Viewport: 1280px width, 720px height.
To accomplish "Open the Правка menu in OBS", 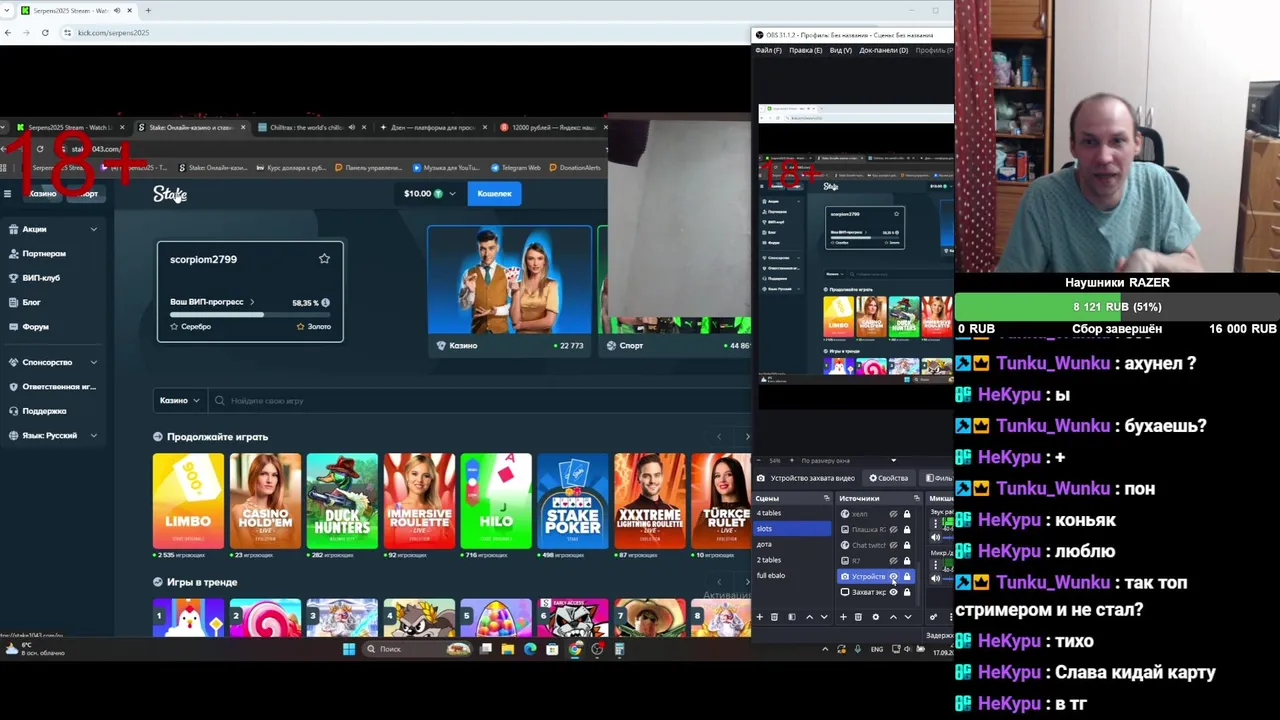I will click(x=805, y=50).
